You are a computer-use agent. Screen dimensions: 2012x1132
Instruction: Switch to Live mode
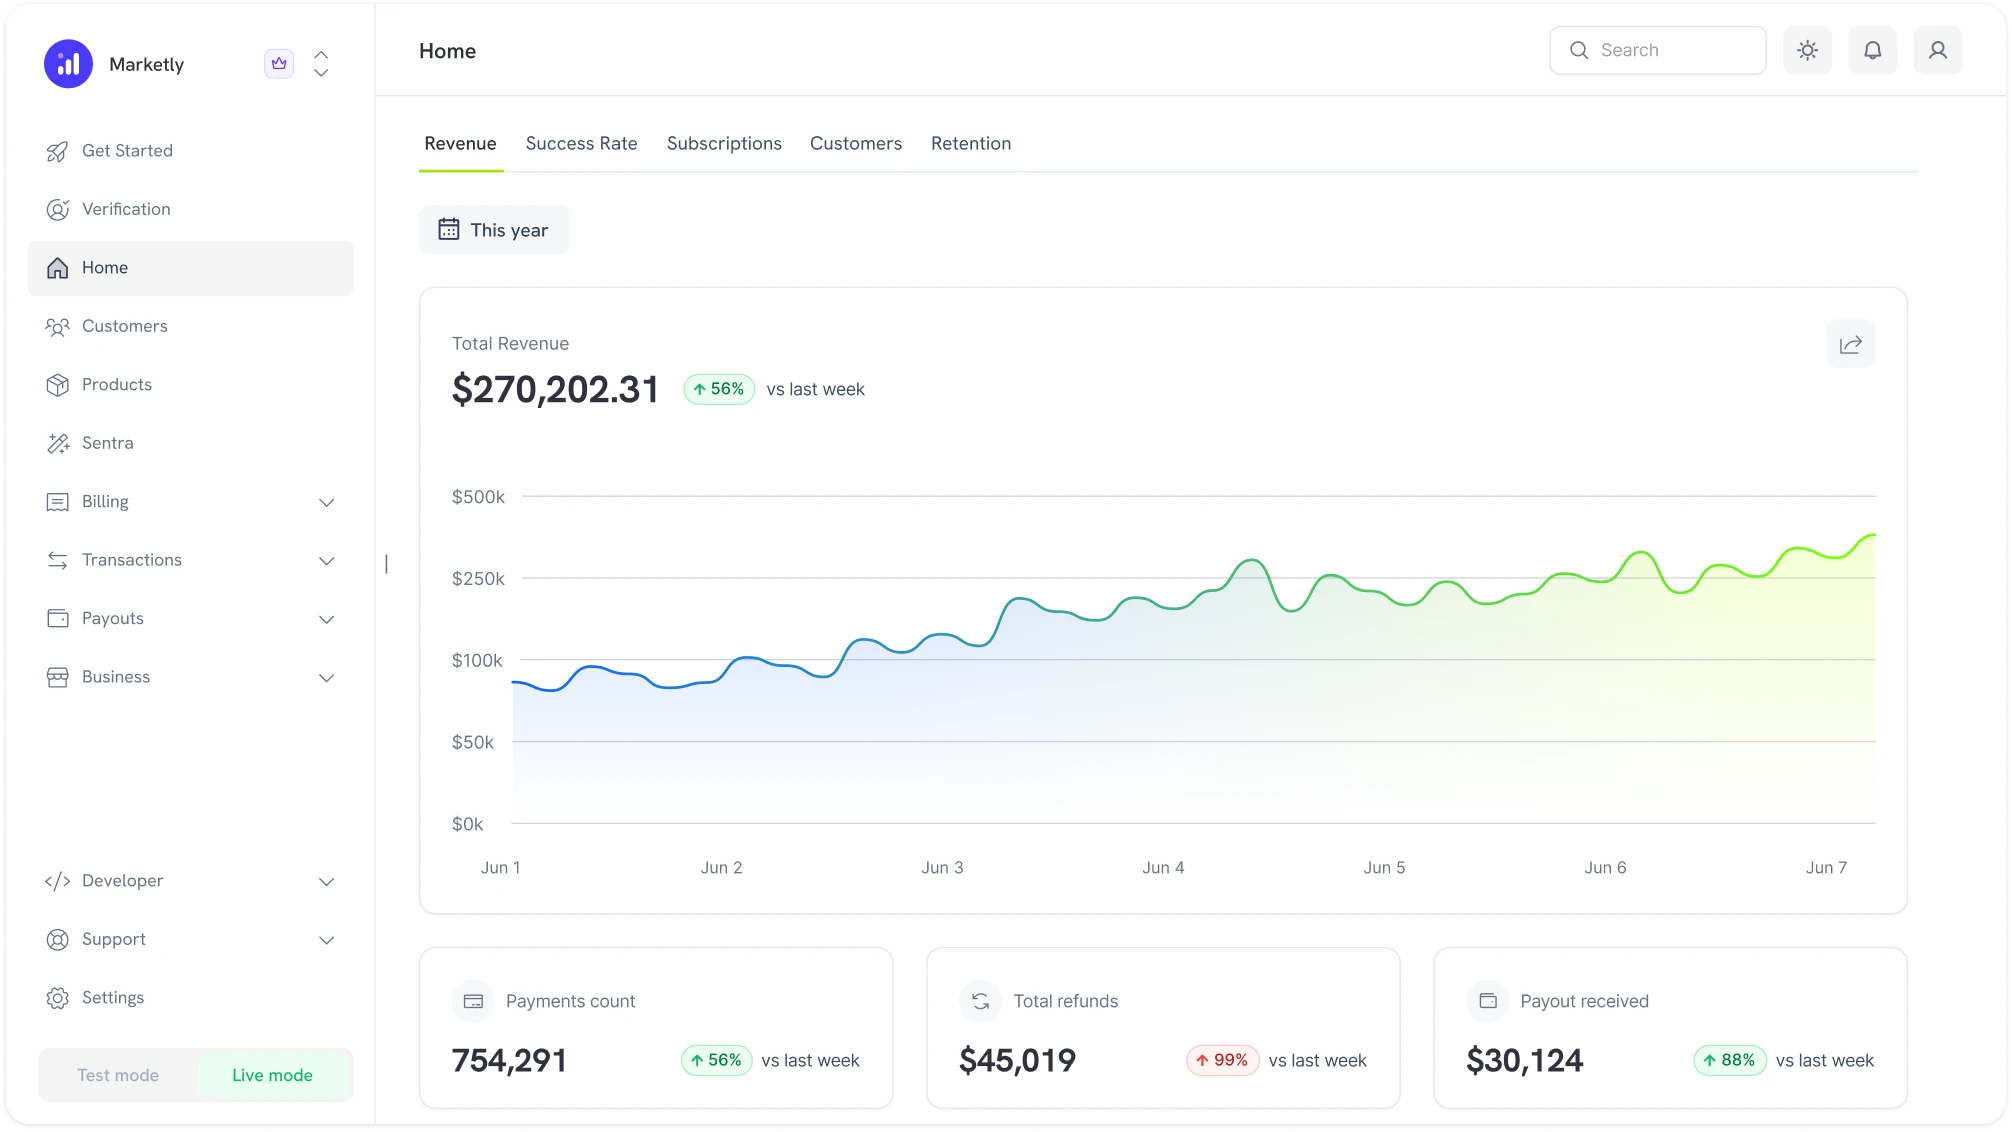[271, 1075]
